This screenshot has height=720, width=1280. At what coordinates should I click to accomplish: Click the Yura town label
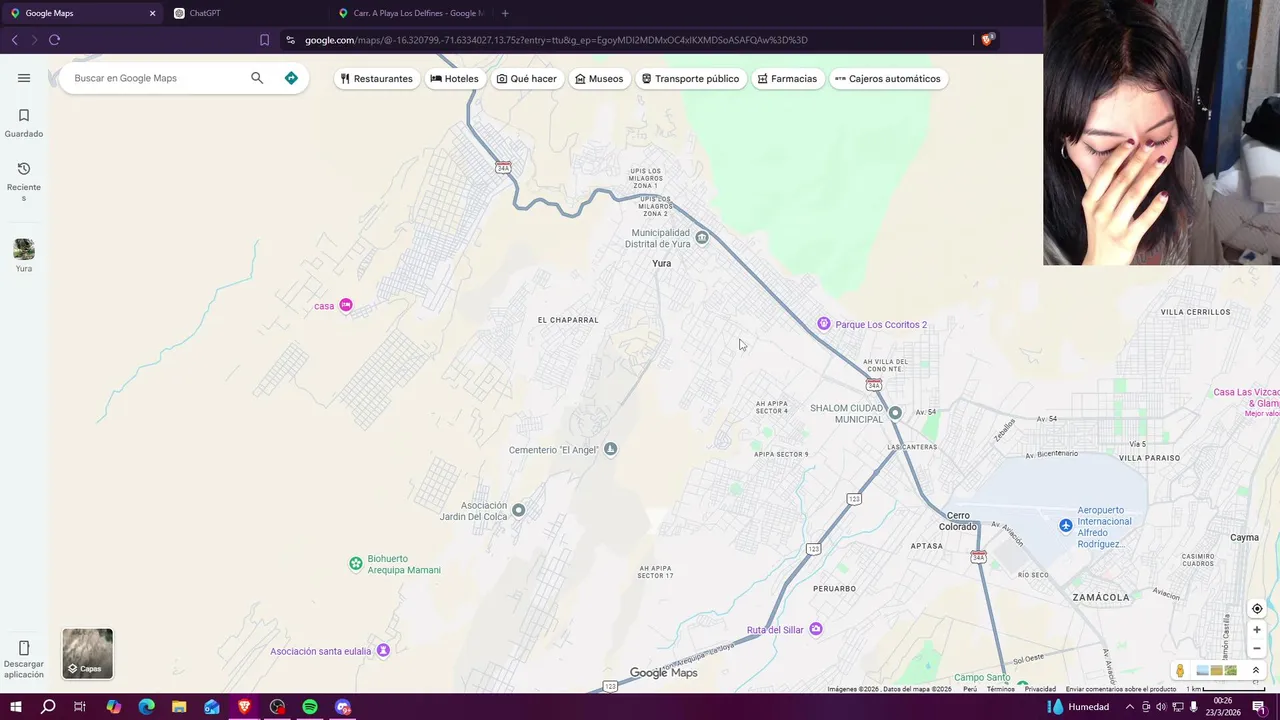[661, 263]
